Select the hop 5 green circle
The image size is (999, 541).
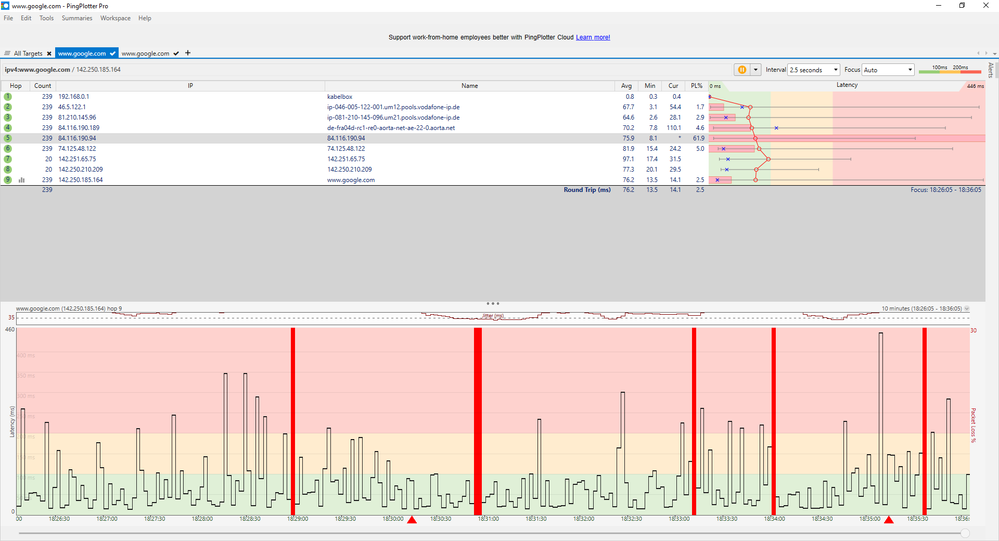[7, 138]
